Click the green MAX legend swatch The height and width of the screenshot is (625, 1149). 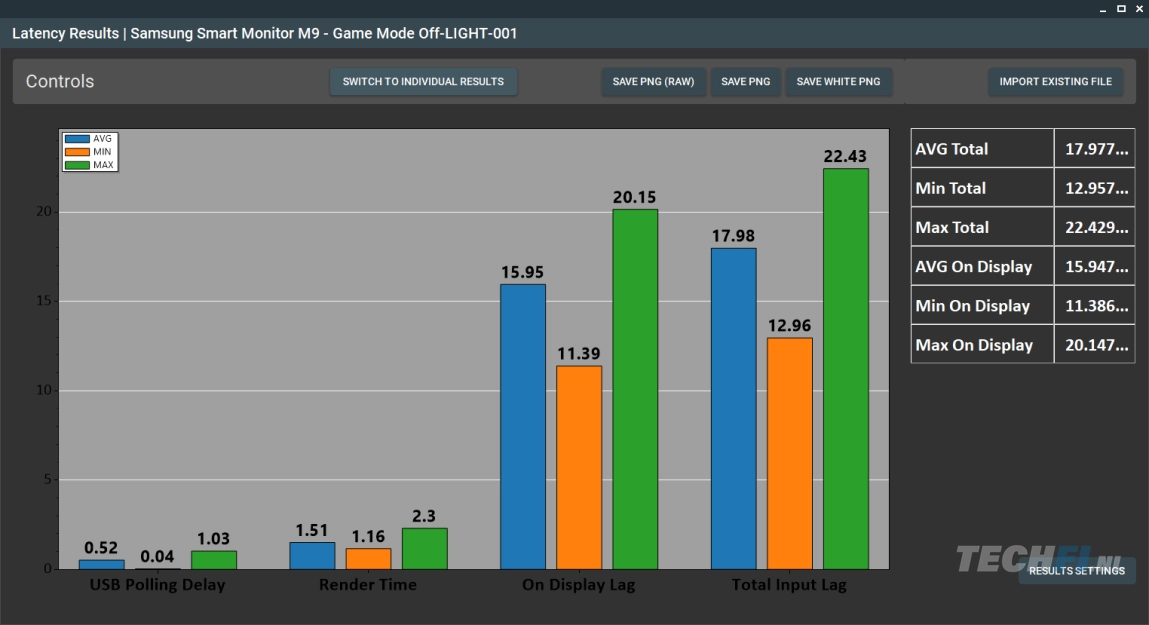point(77,165)
